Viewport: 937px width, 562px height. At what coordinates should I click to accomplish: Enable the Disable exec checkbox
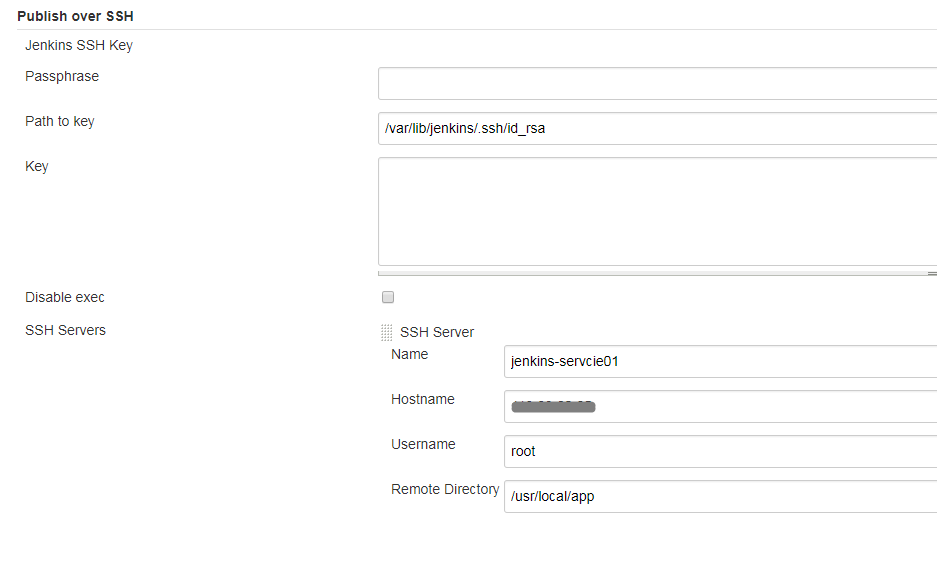(388, 297)
